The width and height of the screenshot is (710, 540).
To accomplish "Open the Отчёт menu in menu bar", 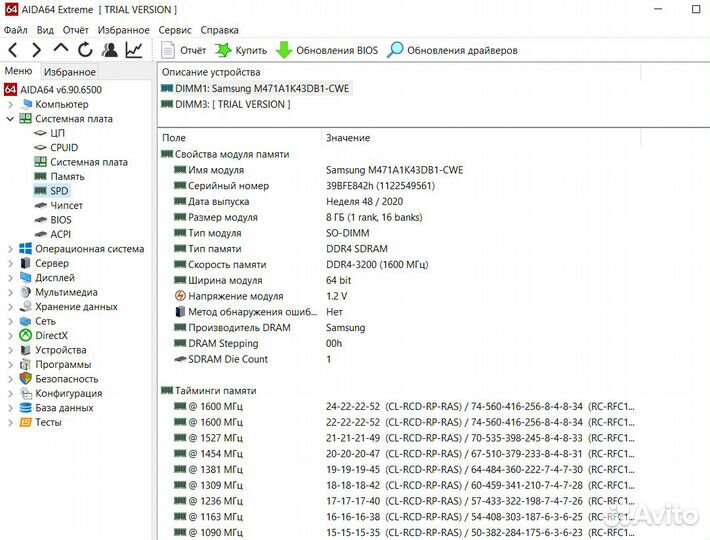I will (75, 30).
